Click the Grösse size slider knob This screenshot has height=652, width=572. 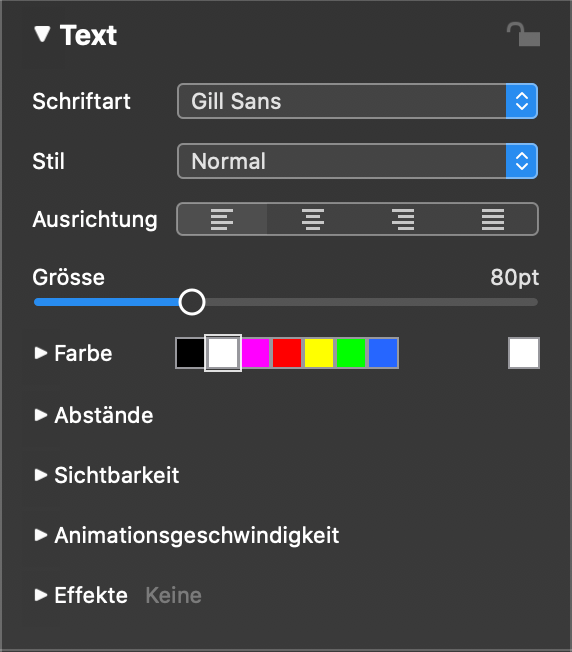pyautogui.click(x=192, y=302)
